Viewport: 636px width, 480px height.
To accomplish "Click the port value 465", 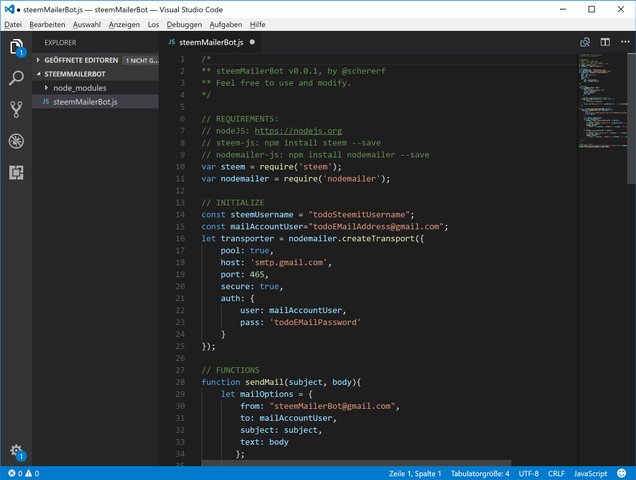I will coord(257,274).
